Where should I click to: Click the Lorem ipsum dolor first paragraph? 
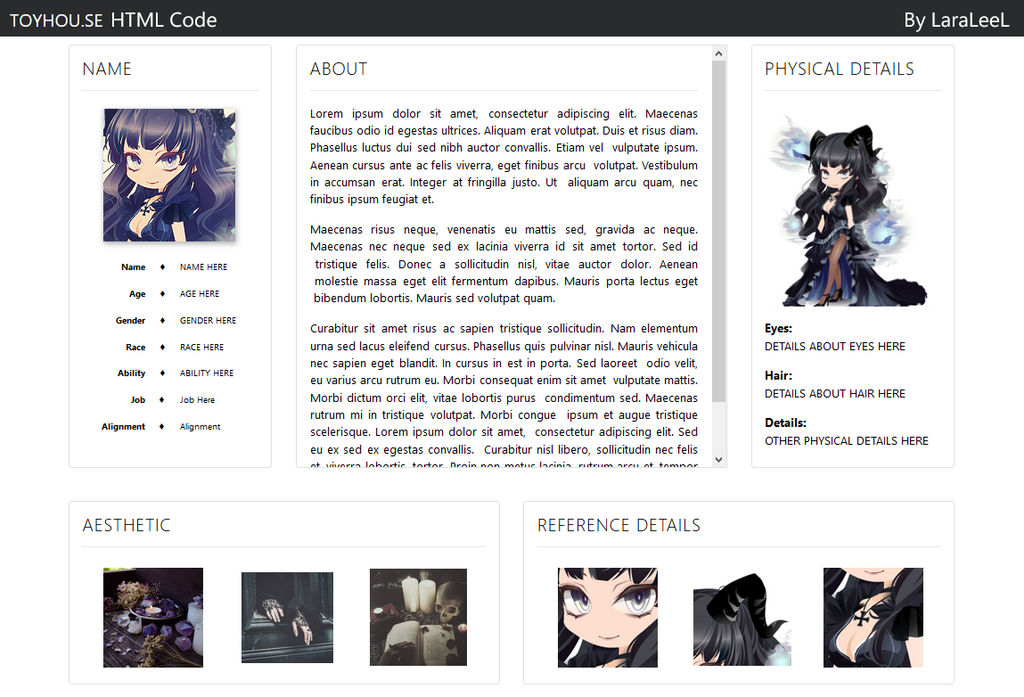pyautogui.click(x=504, y=156)
